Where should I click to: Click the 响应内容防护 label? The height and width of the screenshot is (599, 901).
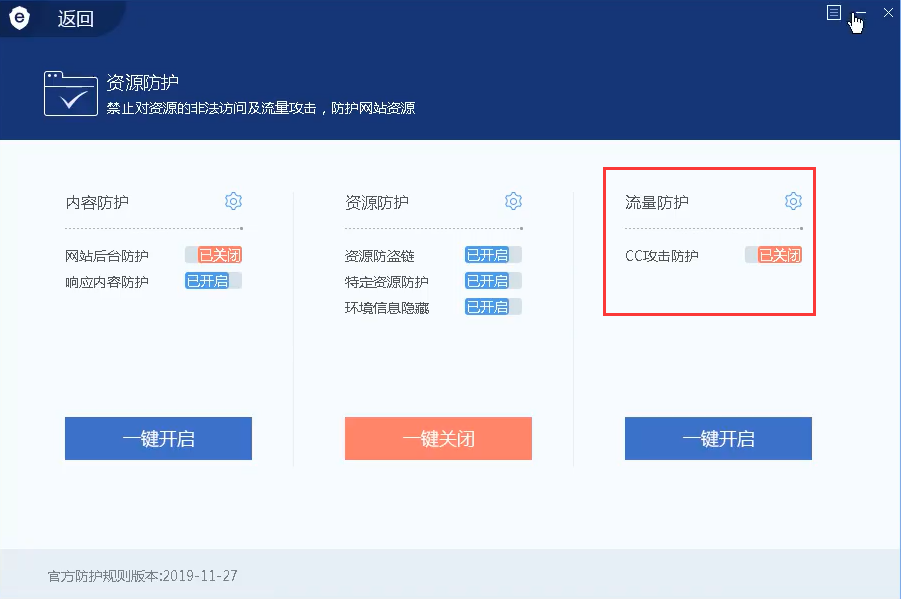tap(107, 282)
